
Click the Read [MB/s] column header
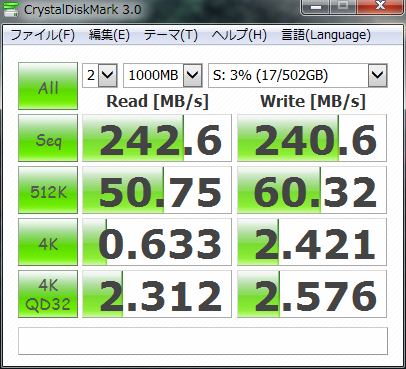coord(157,101)
